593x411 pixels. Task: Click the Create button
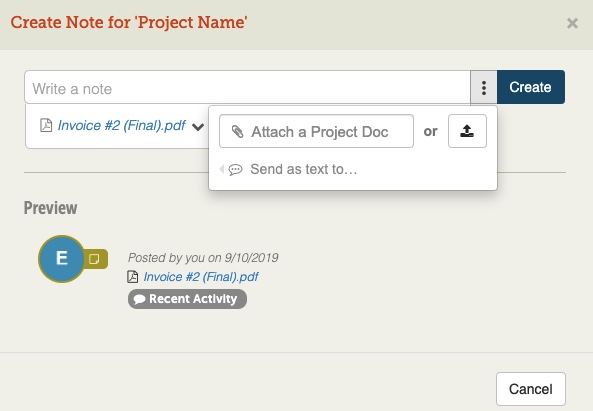pyautogui.click(x=531, y=87)
